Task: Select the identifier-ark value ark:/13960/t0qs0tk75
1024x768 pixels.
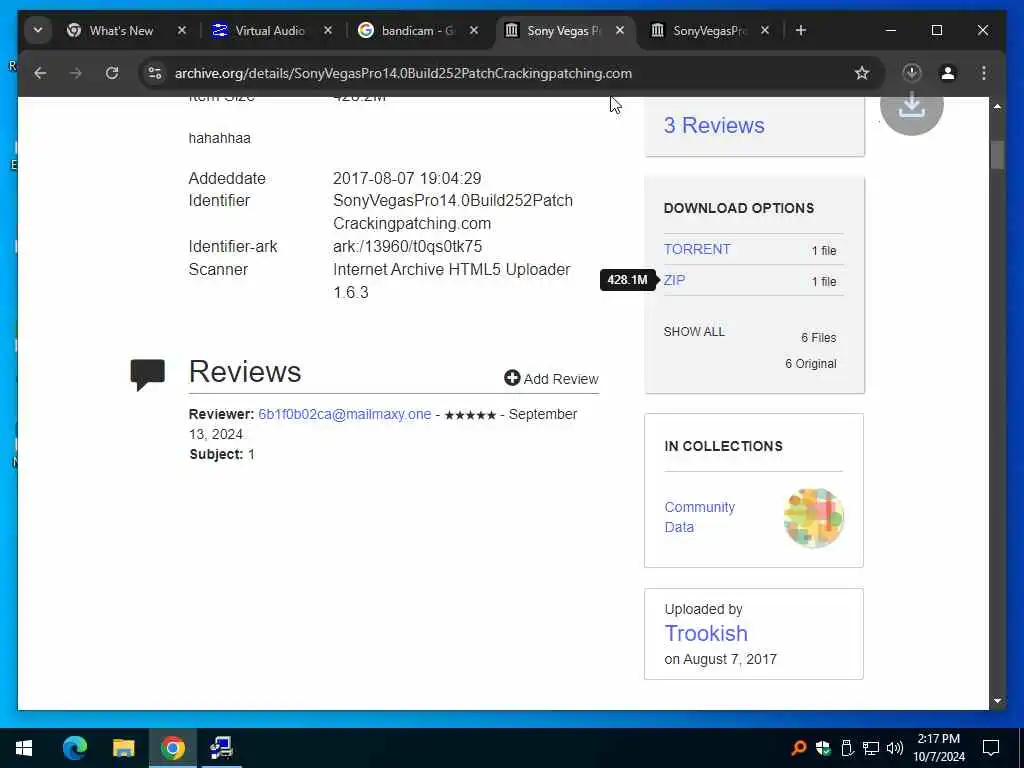Action: pos(408,246)
